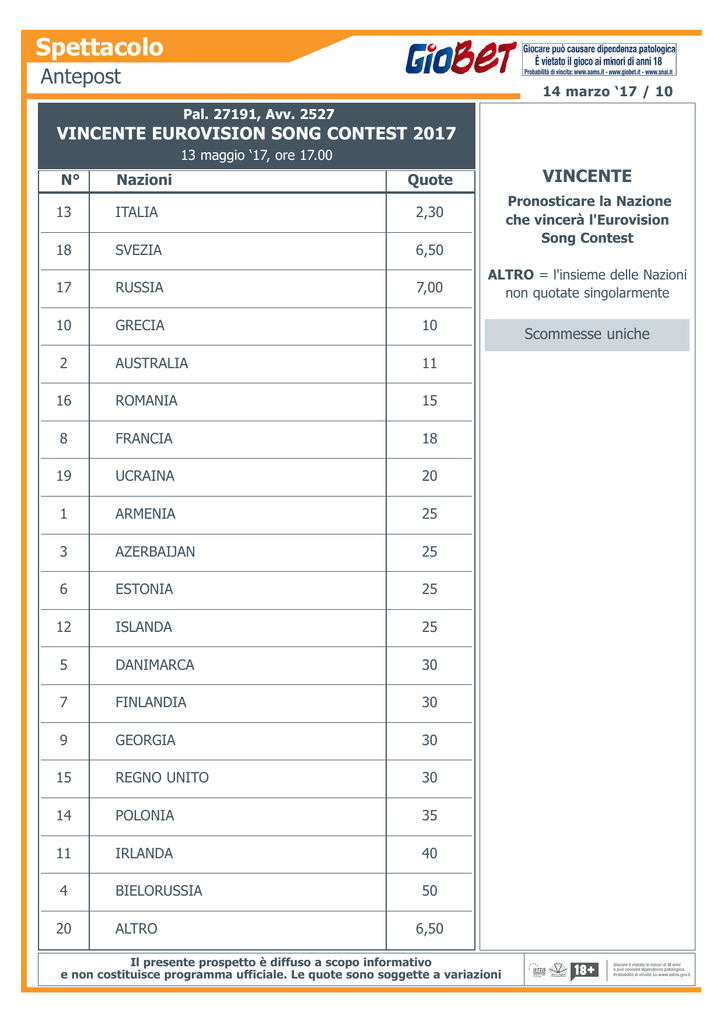Click the N° column header
Viewport: 724px width, 1024px height.
click(x=70, y=180)
